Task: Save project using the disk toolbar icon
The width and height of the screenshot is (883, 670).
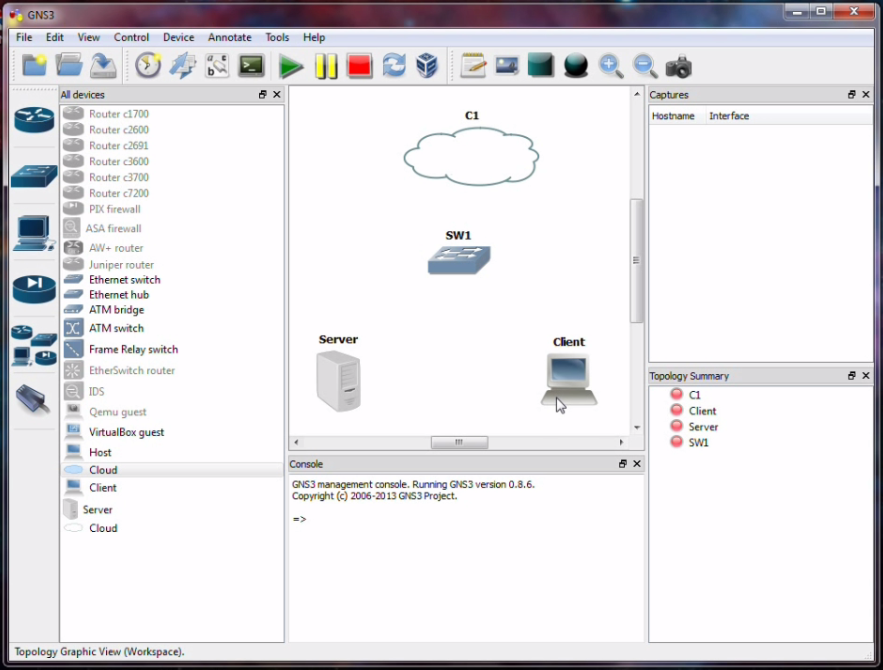Action: [x=103, y=66]
